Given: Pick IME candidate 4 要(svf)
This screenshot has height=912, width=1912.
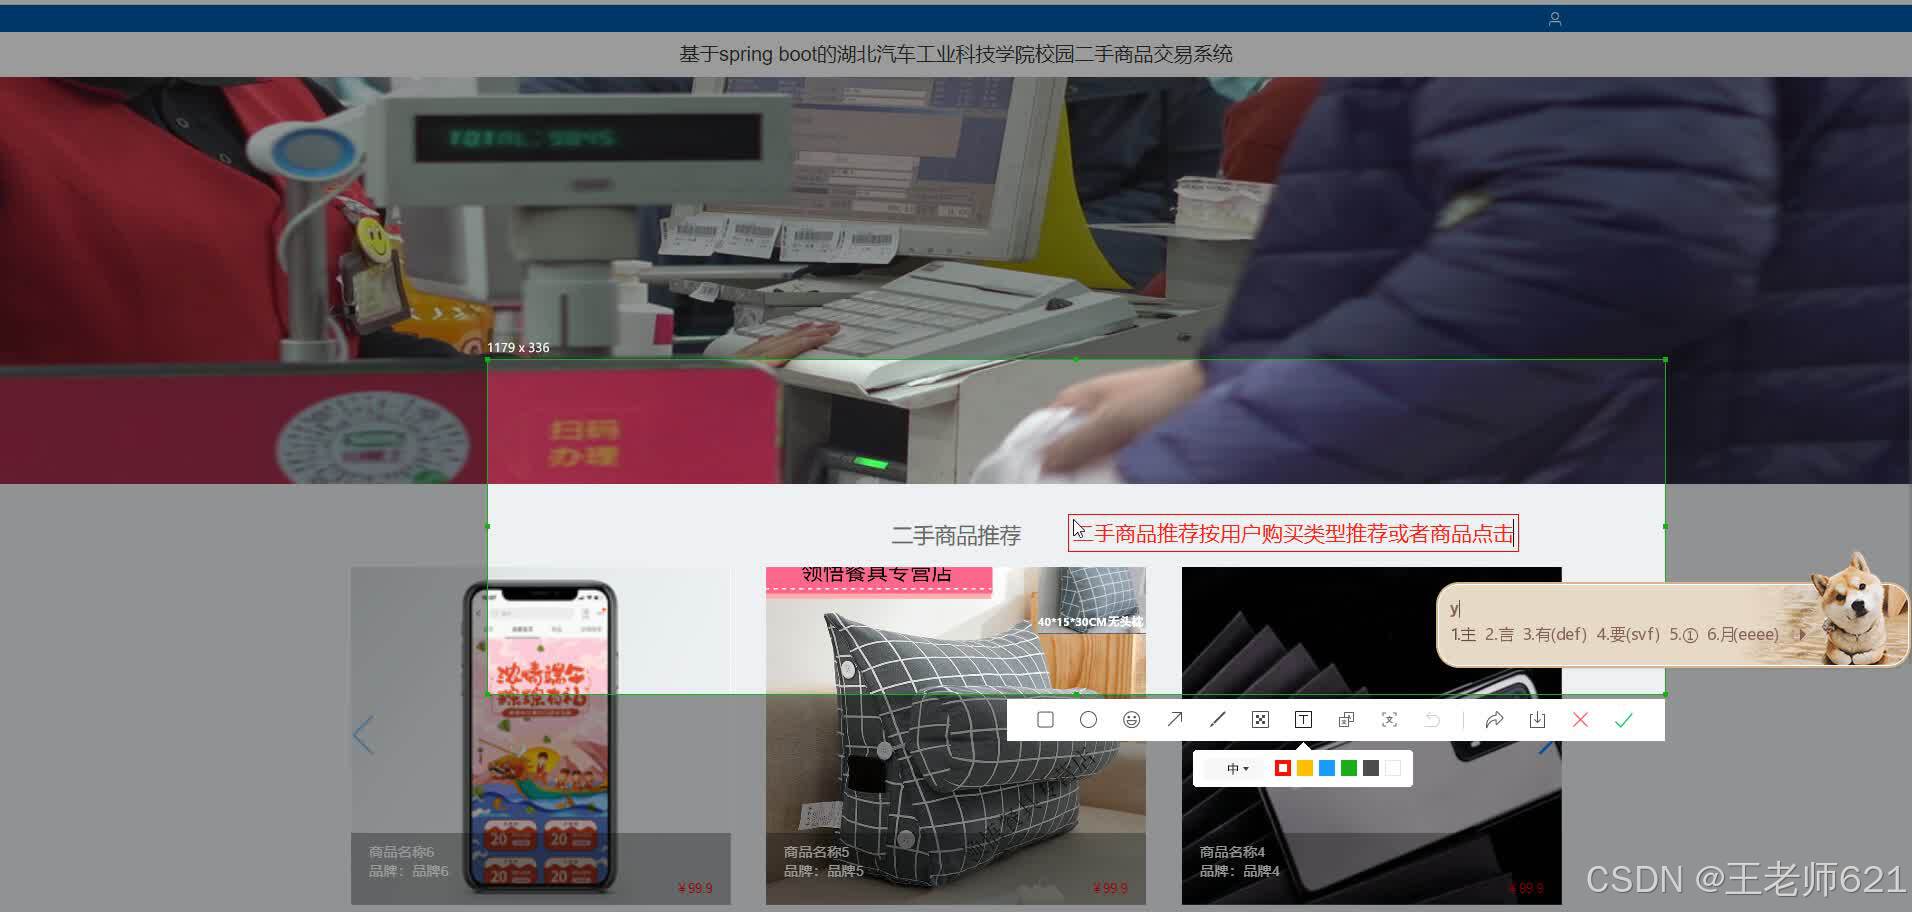Looking at the screenshot, I should point(1628,634).
